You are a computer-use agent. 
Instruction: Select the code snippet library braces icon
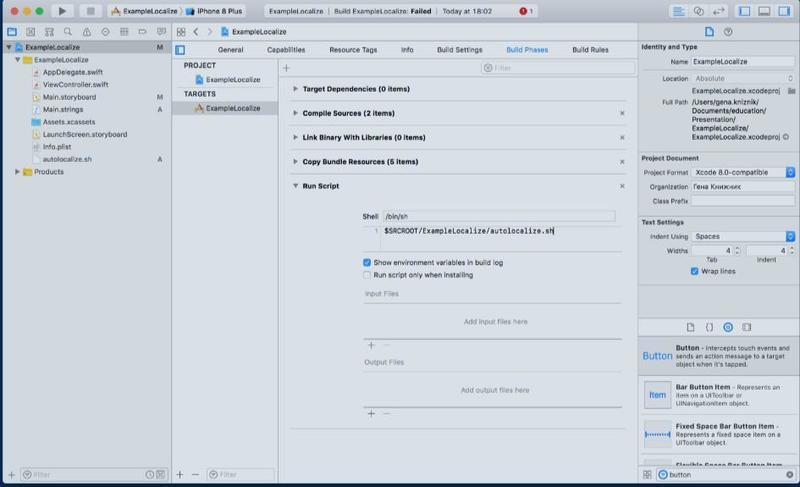click(x=708, y=327)
